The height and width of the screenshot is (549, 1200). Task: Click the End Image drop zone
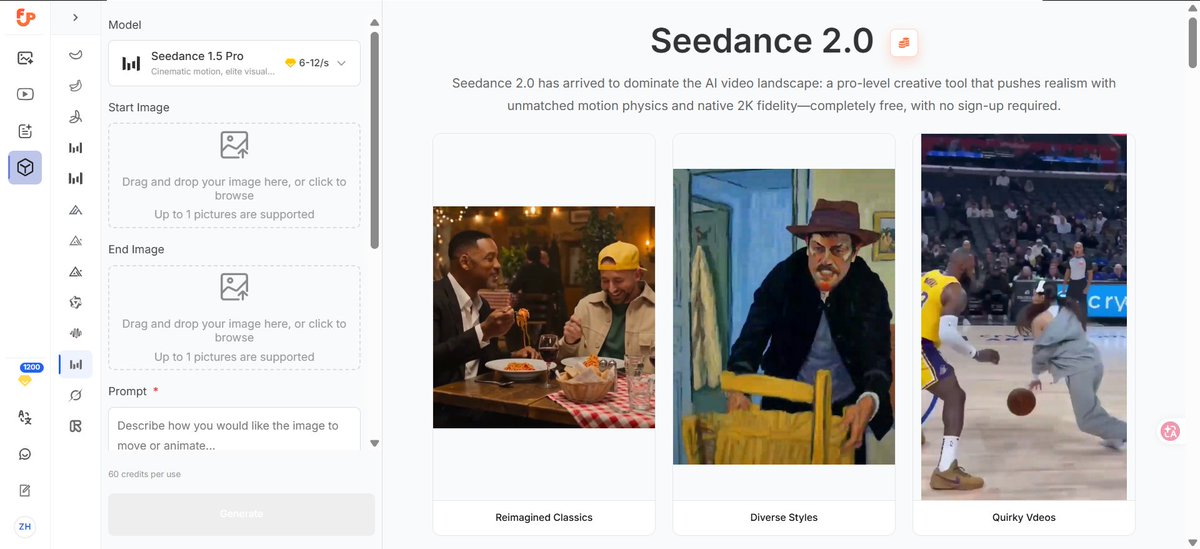point(234,317)
